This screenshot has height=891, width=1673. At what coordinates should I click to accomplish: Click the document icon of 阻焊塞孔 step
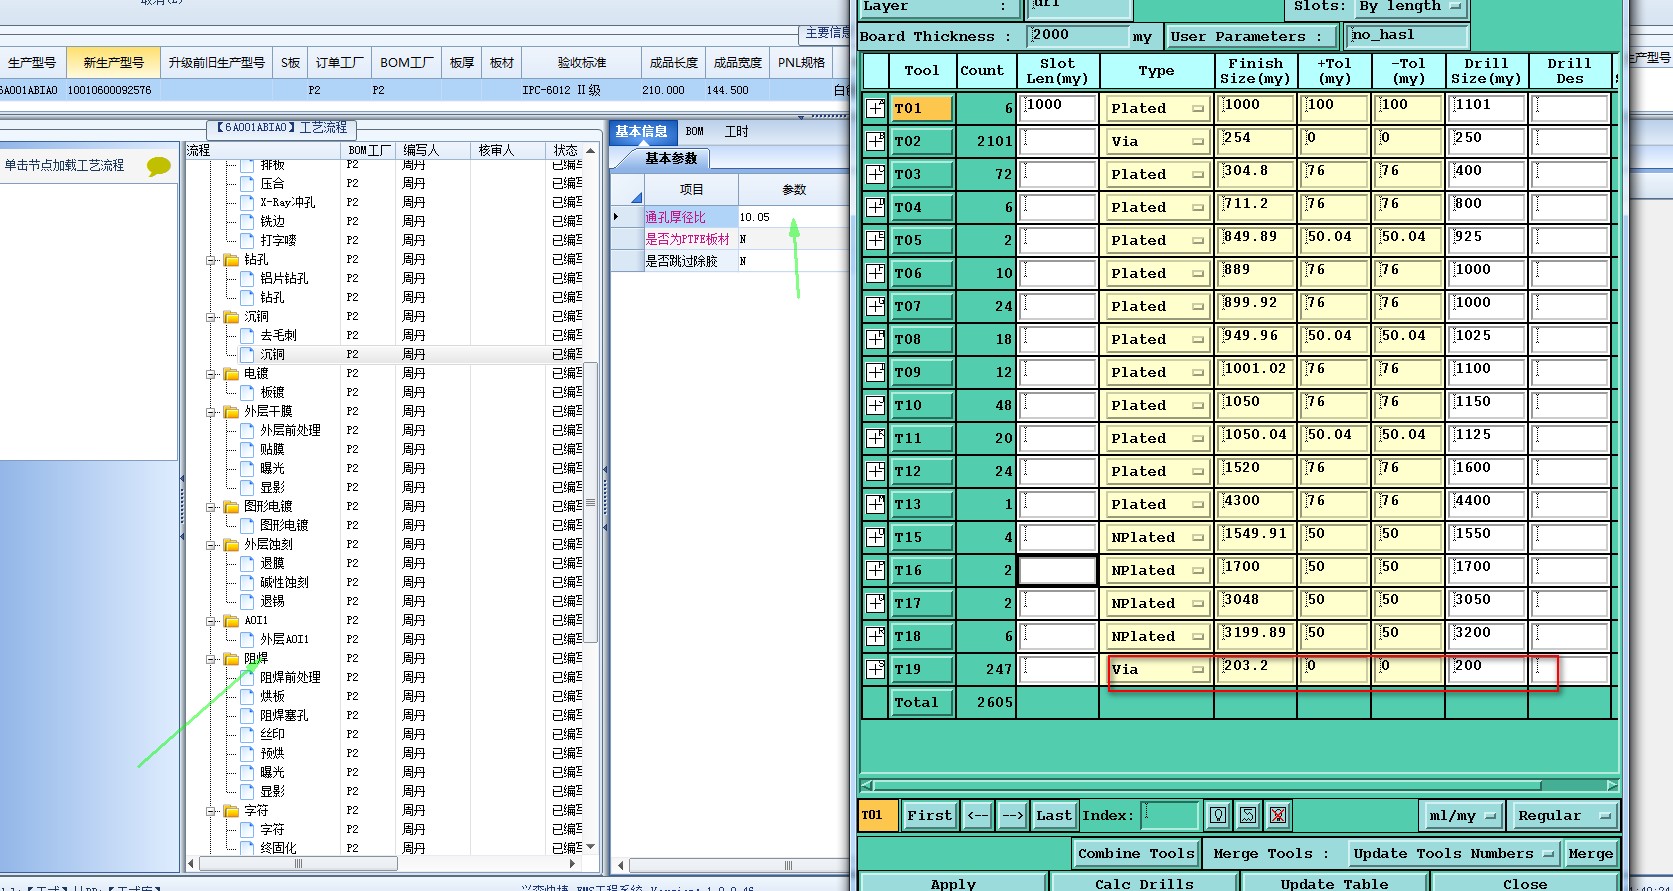pyautogui.click(x=247, y=716)
